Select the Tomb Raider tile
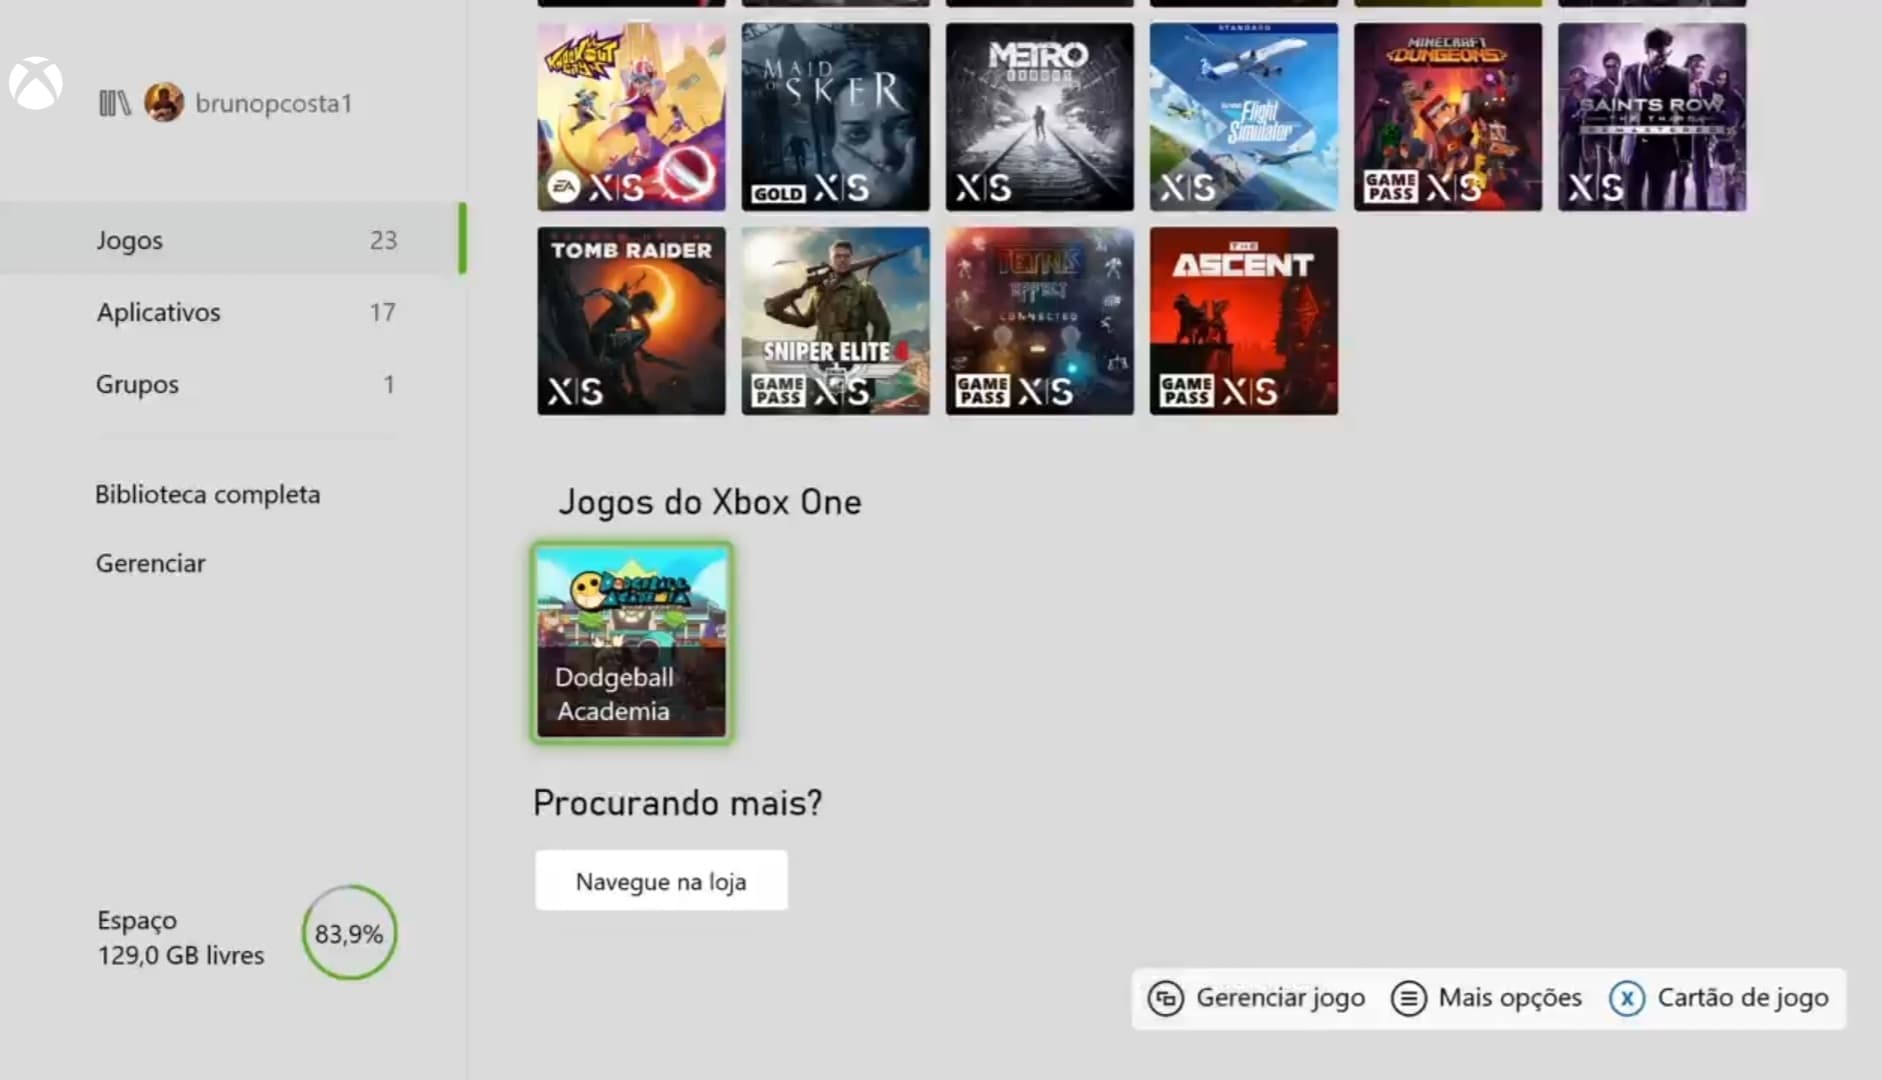The image size is (1882, 1080). [631, 321]
